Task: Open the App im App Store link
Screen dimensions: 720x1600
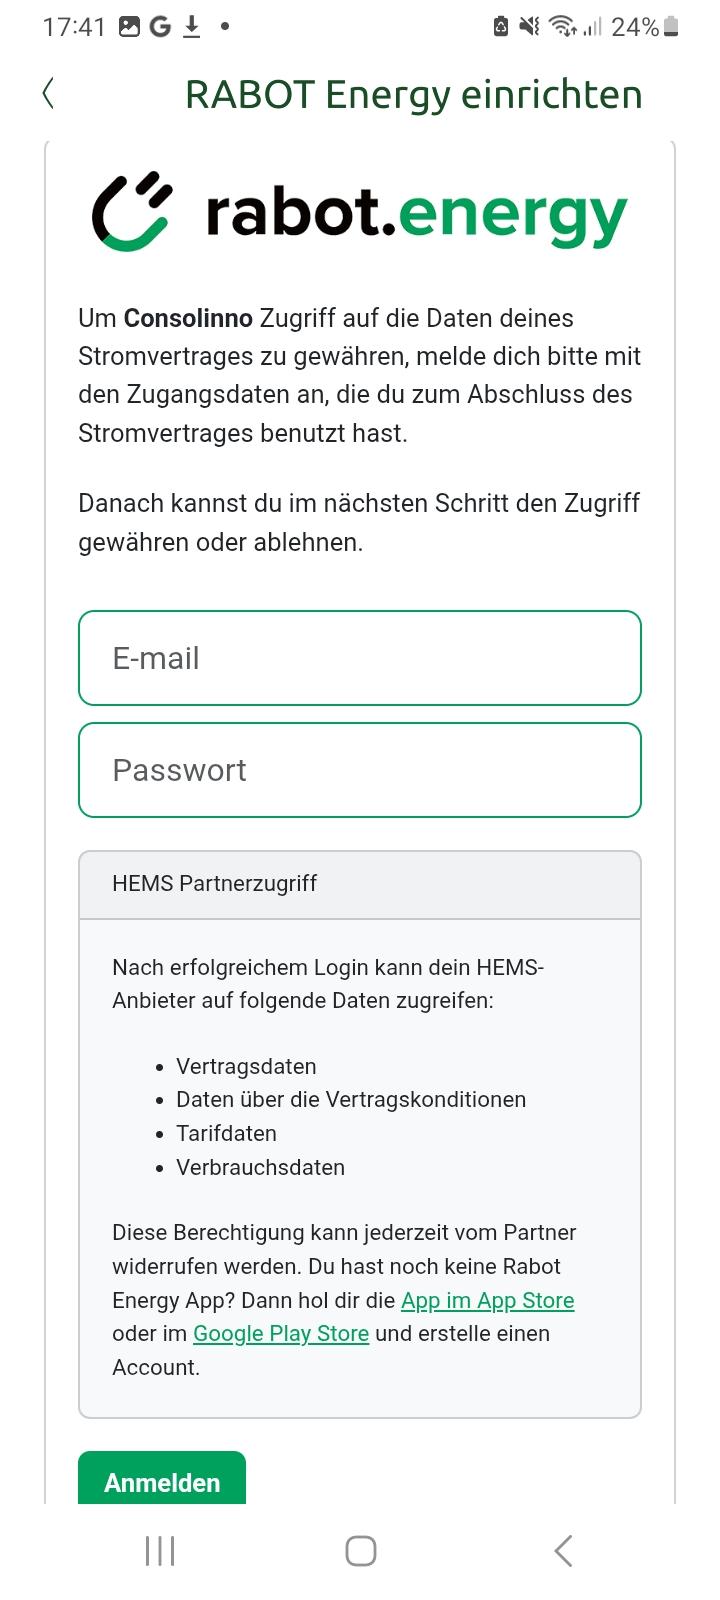Action: pos(487,1300)
